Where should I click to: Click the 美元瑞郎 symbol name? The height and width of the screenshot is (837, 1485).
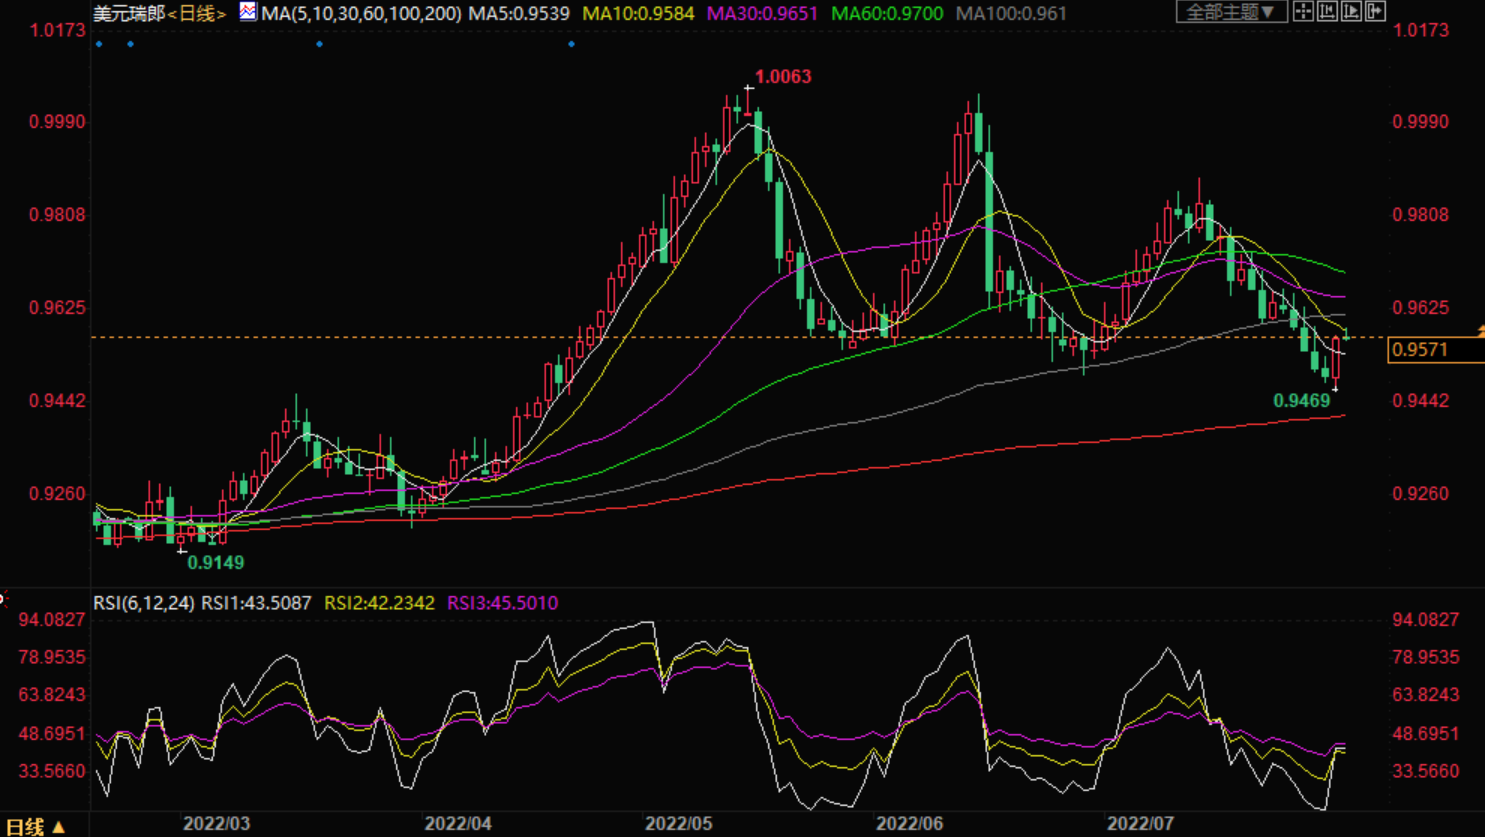tap(128, 13)
